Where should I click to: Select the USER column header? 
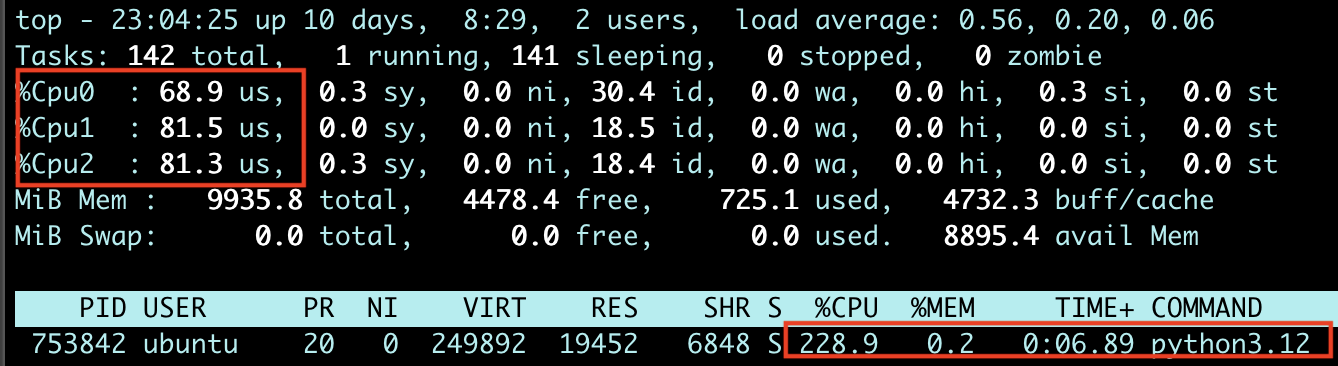pos(175,307)
